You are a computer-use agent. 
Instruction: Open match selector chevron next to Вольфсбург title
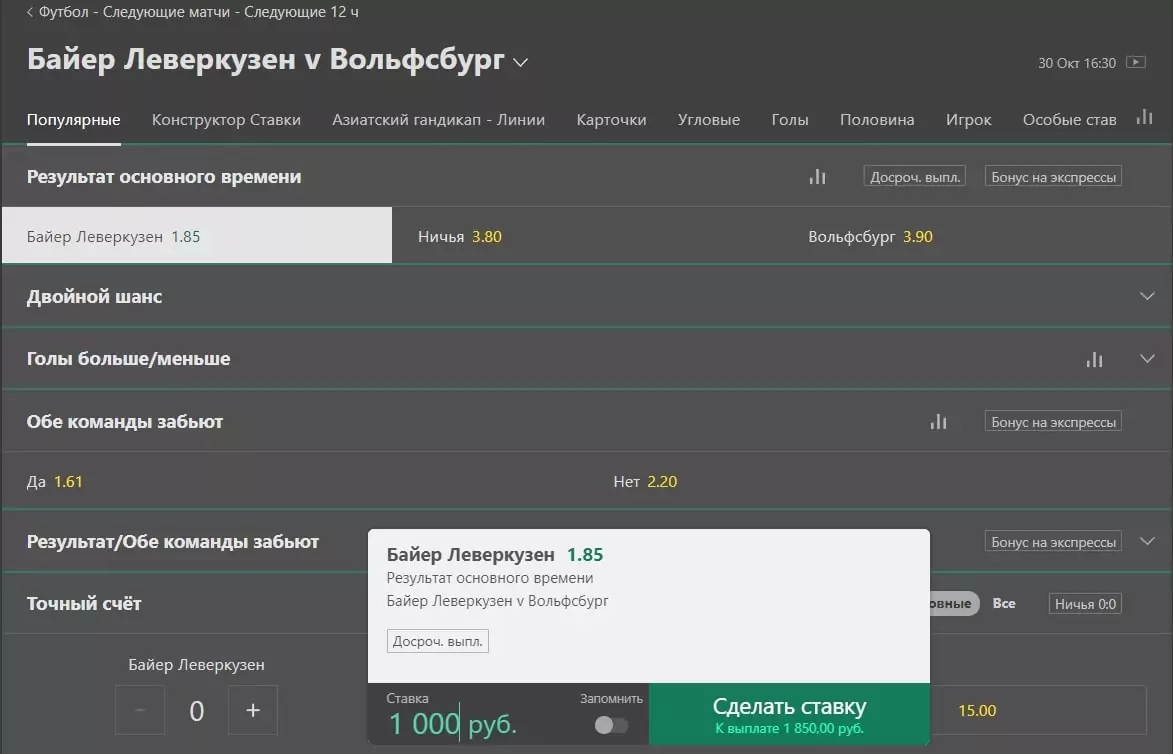click(x=521, y=63)
